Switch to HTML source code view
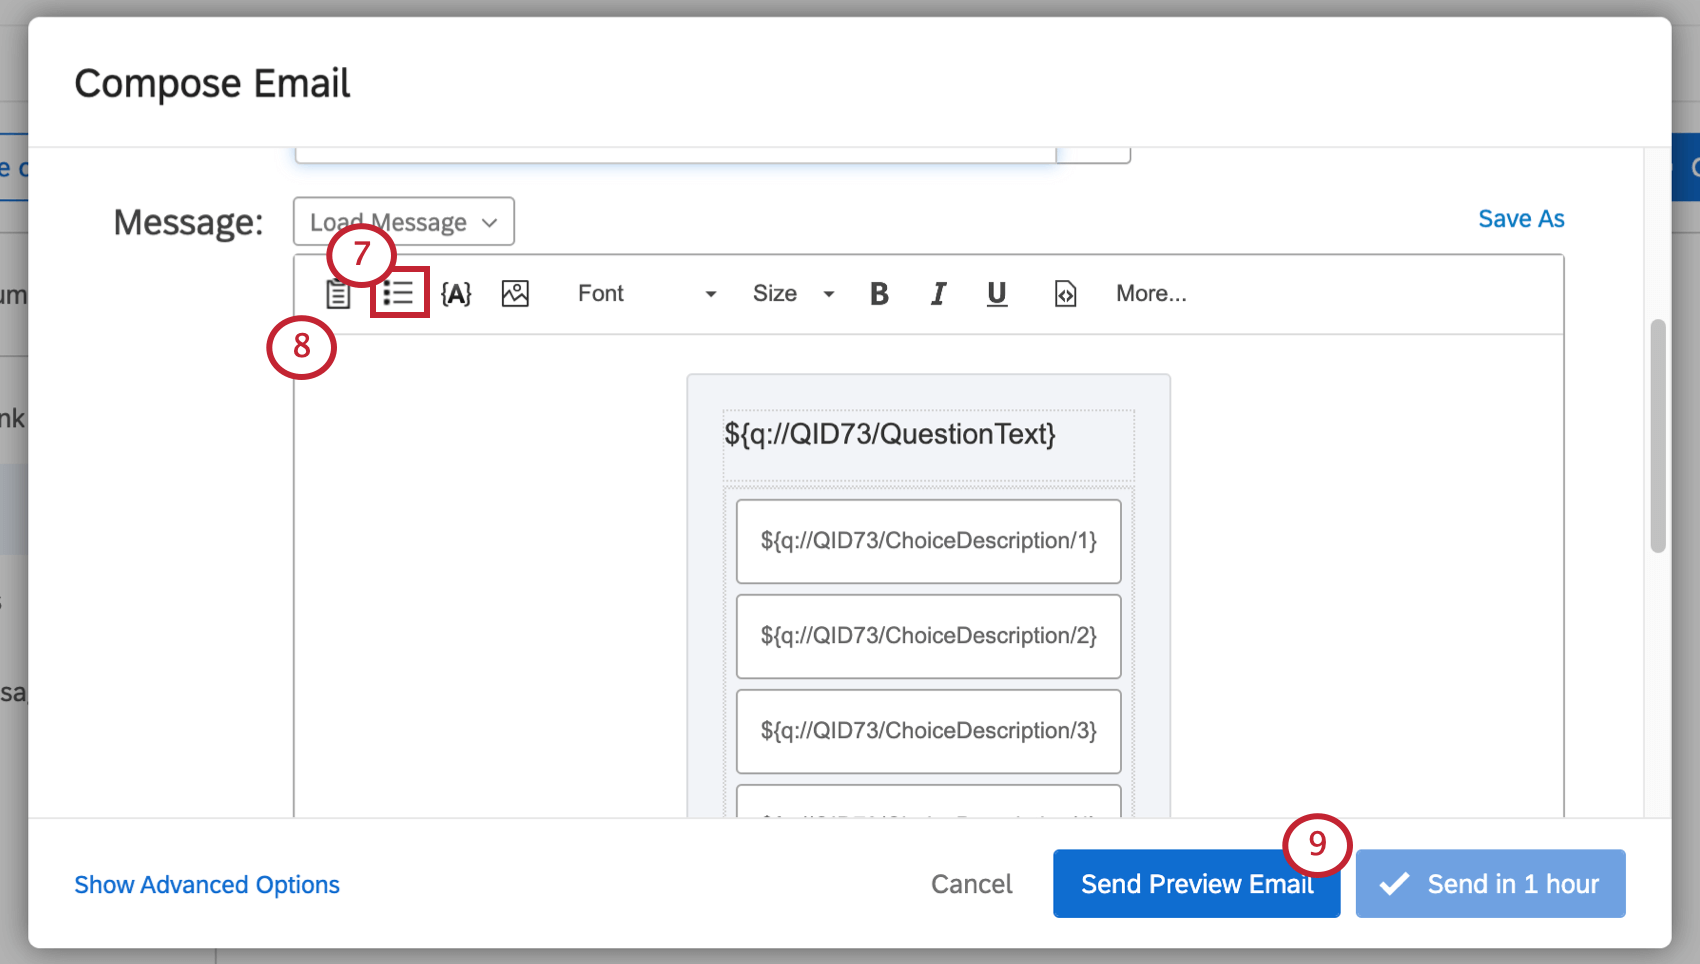Screen dimensions: 1700x964 pos(1065,293)
